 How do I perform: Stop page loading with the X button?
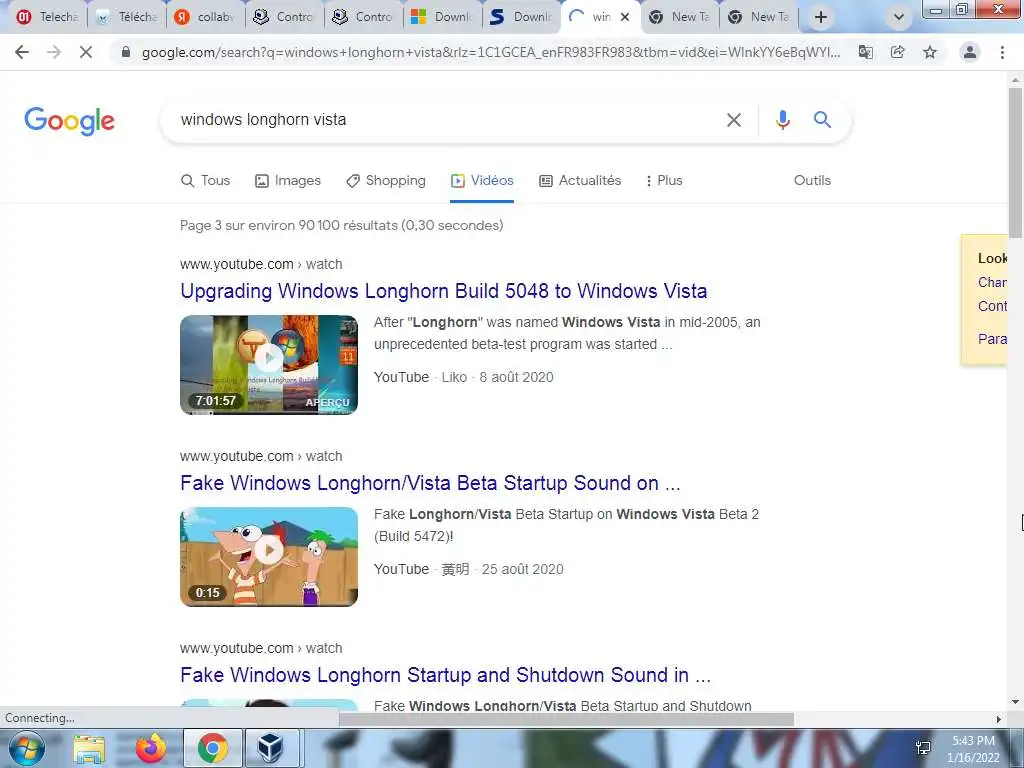coord(86,52)
